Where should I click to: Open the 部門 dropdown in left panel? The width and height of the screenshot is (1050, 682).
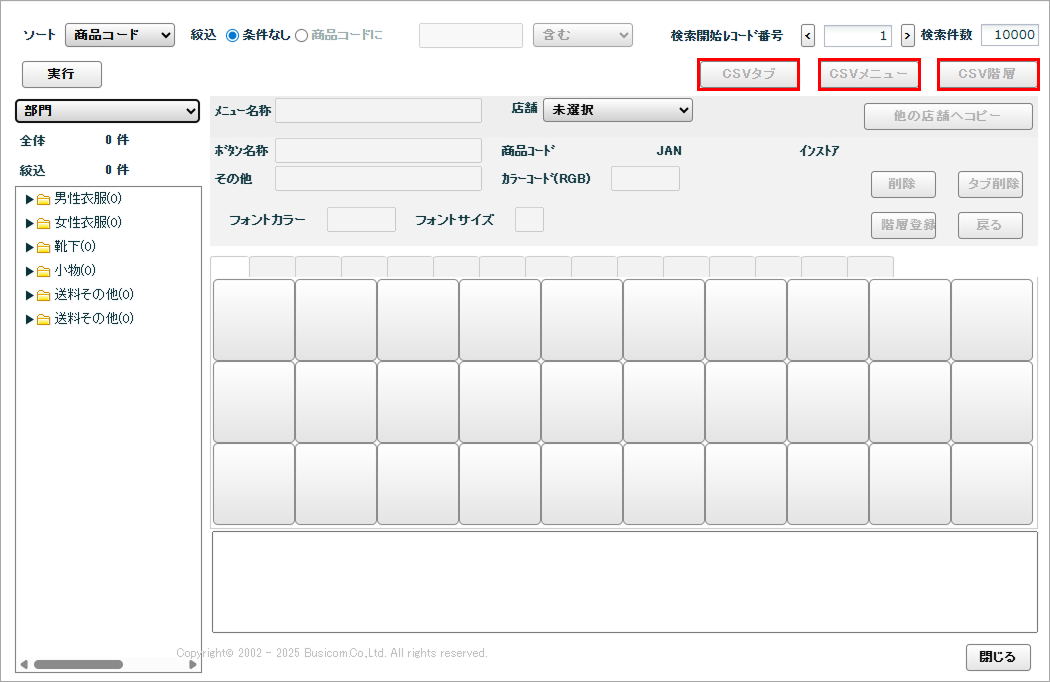pos(108,111)
